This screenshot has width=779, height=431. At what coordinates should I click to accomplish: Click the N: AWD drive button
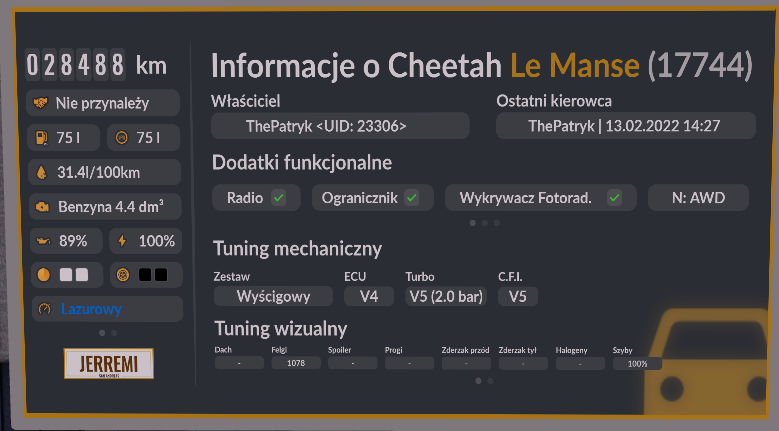click(698, 198)
